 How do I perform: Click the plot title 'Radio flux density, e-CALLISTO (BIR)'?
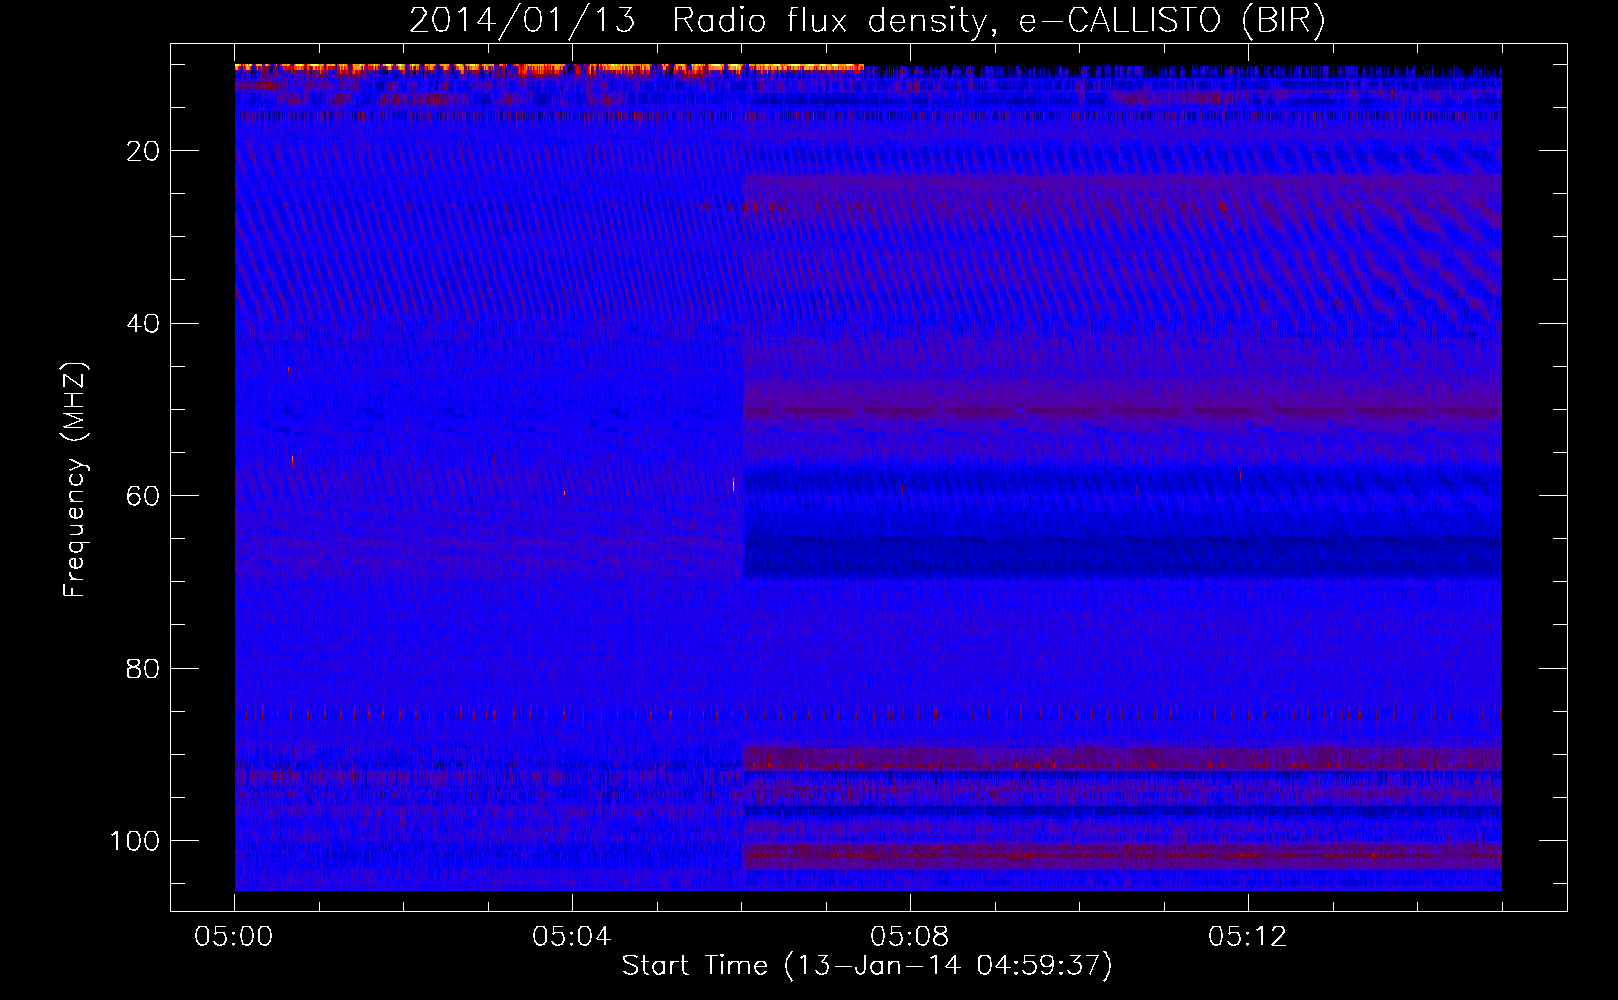pyautogui.click(x=999, y=21)
